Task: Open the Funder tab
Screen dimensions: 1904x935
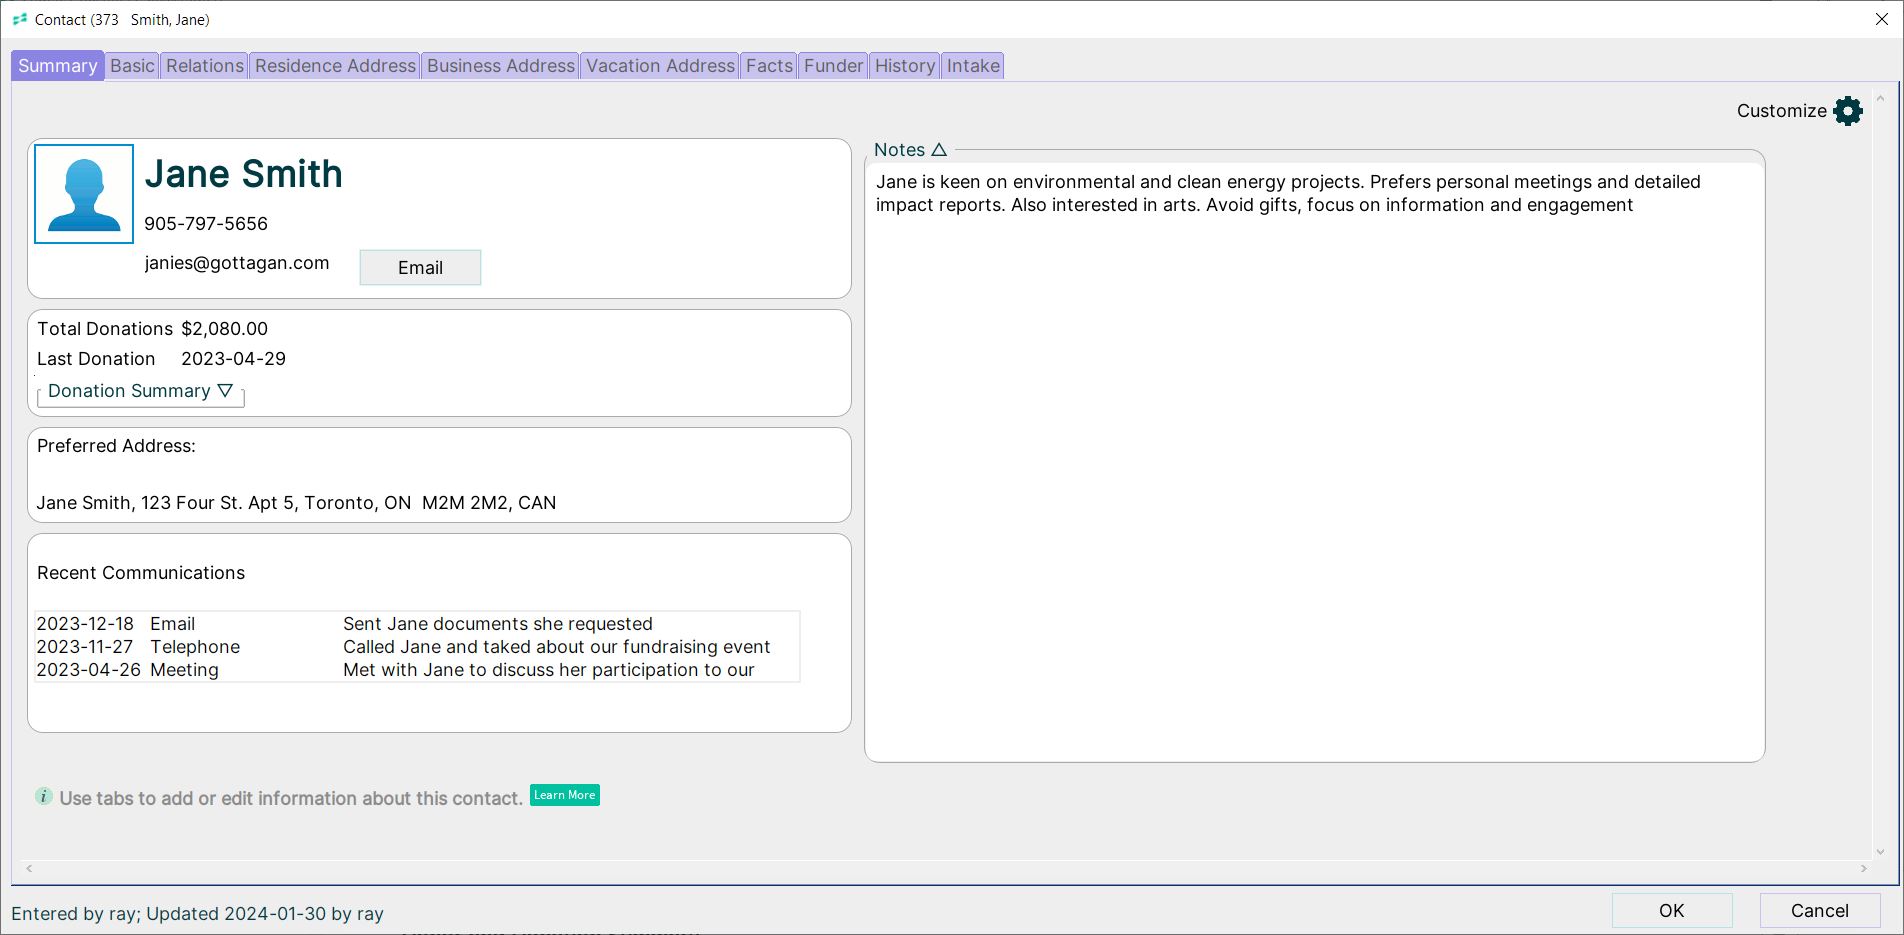Action: point(833,66)
